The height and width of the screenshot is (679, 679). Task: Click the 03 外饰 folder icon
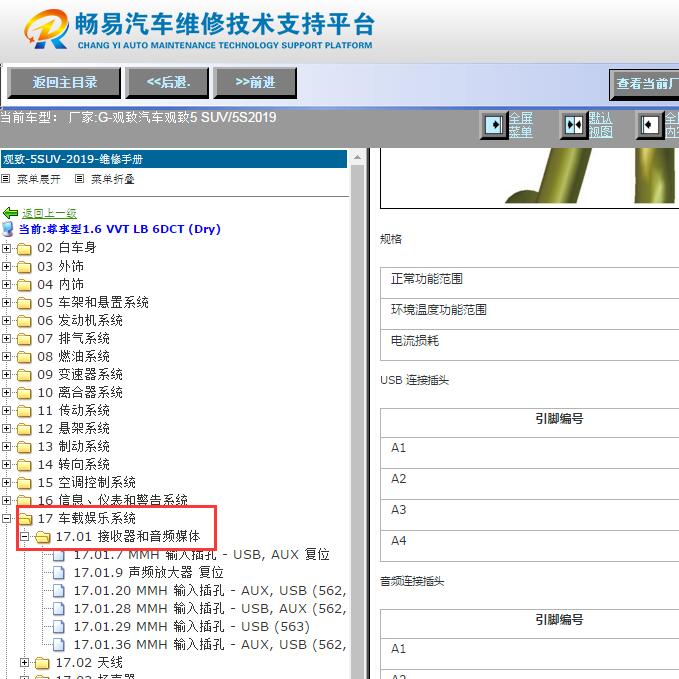[24, 267]
